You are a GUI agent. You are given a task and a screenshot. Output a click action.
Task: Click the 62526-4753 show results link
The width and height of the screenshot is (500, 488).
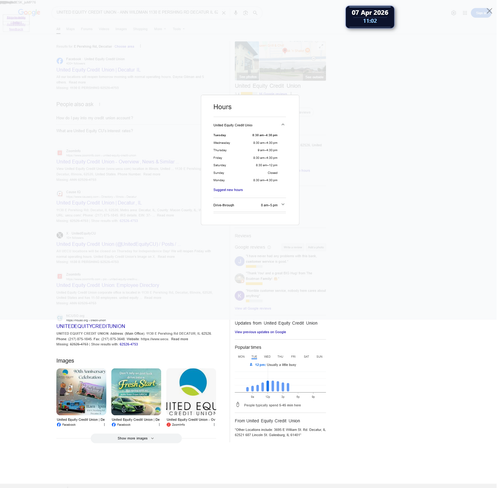[129, 344]
